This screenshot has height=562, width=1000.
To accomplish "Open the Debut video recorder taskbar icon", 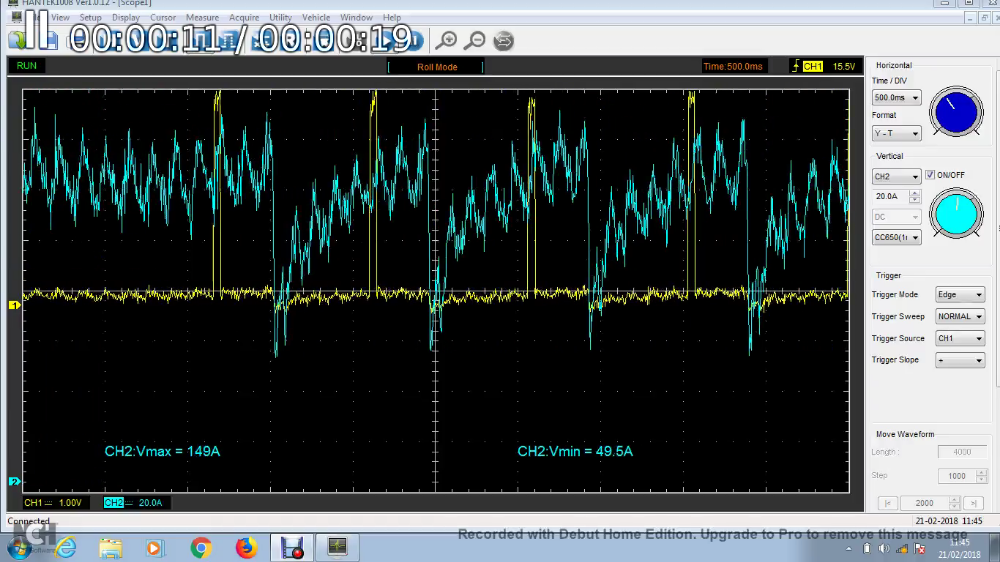I will tap(292, 547).
